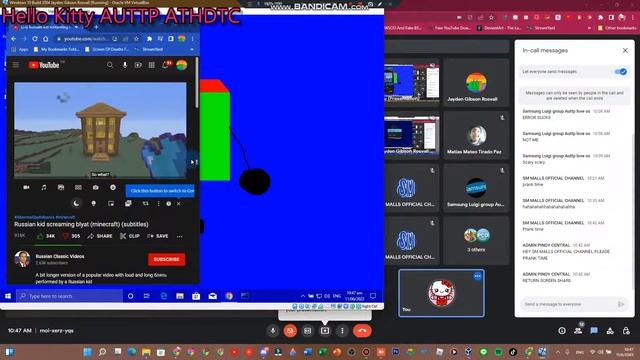This screenshot has height=360, width=640.
Task: Reload the page in the VM browser
Action: pos(35,39)
